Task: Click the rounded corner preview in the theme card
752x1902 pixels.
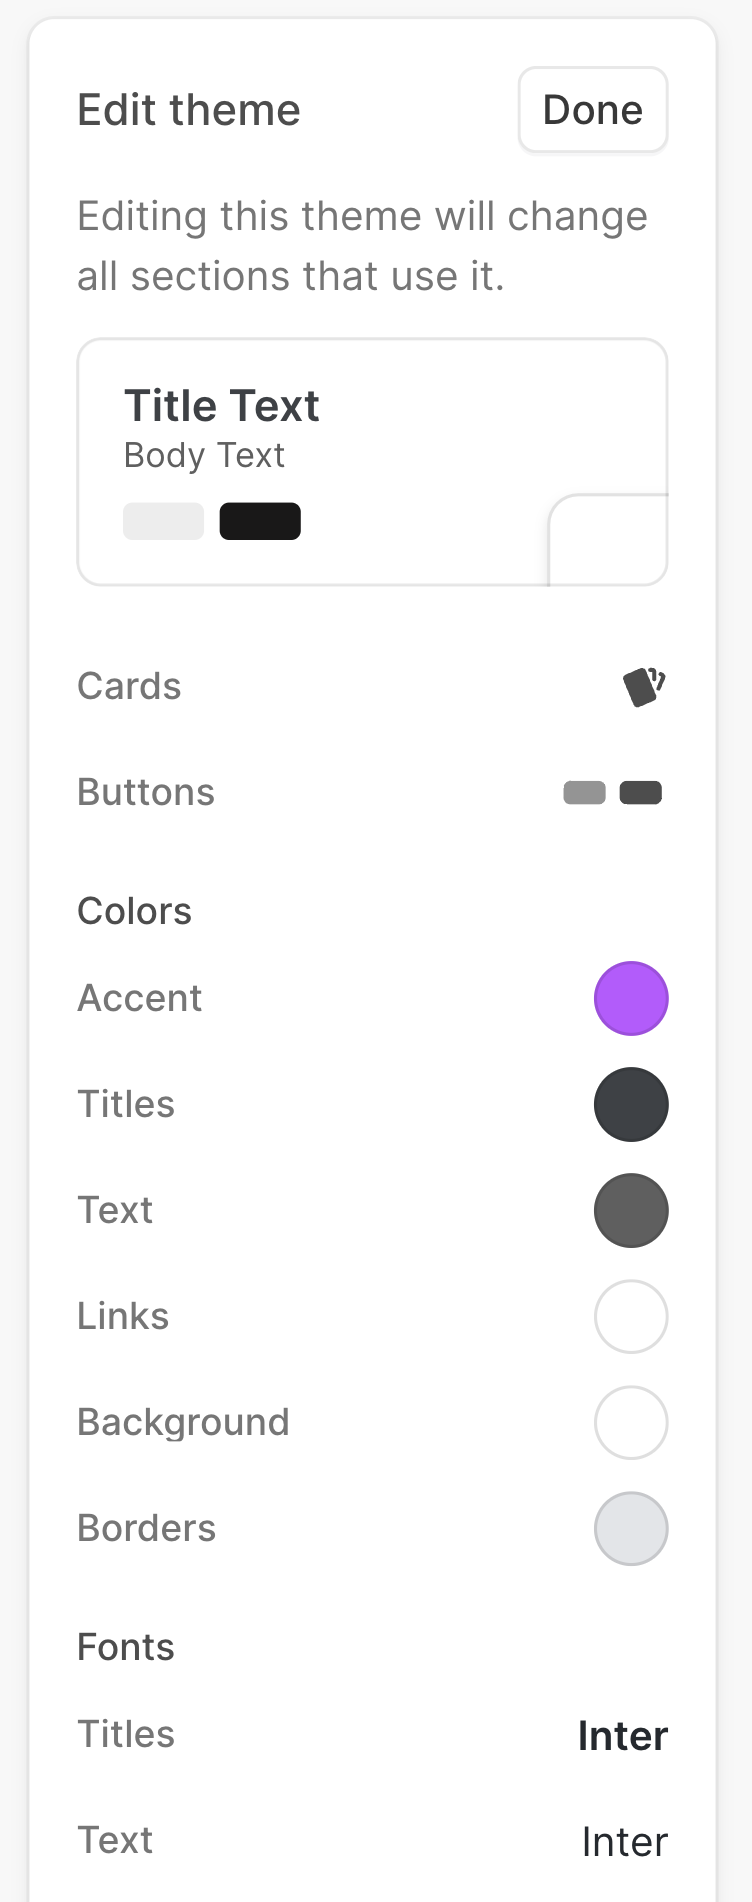Action: 608,540
